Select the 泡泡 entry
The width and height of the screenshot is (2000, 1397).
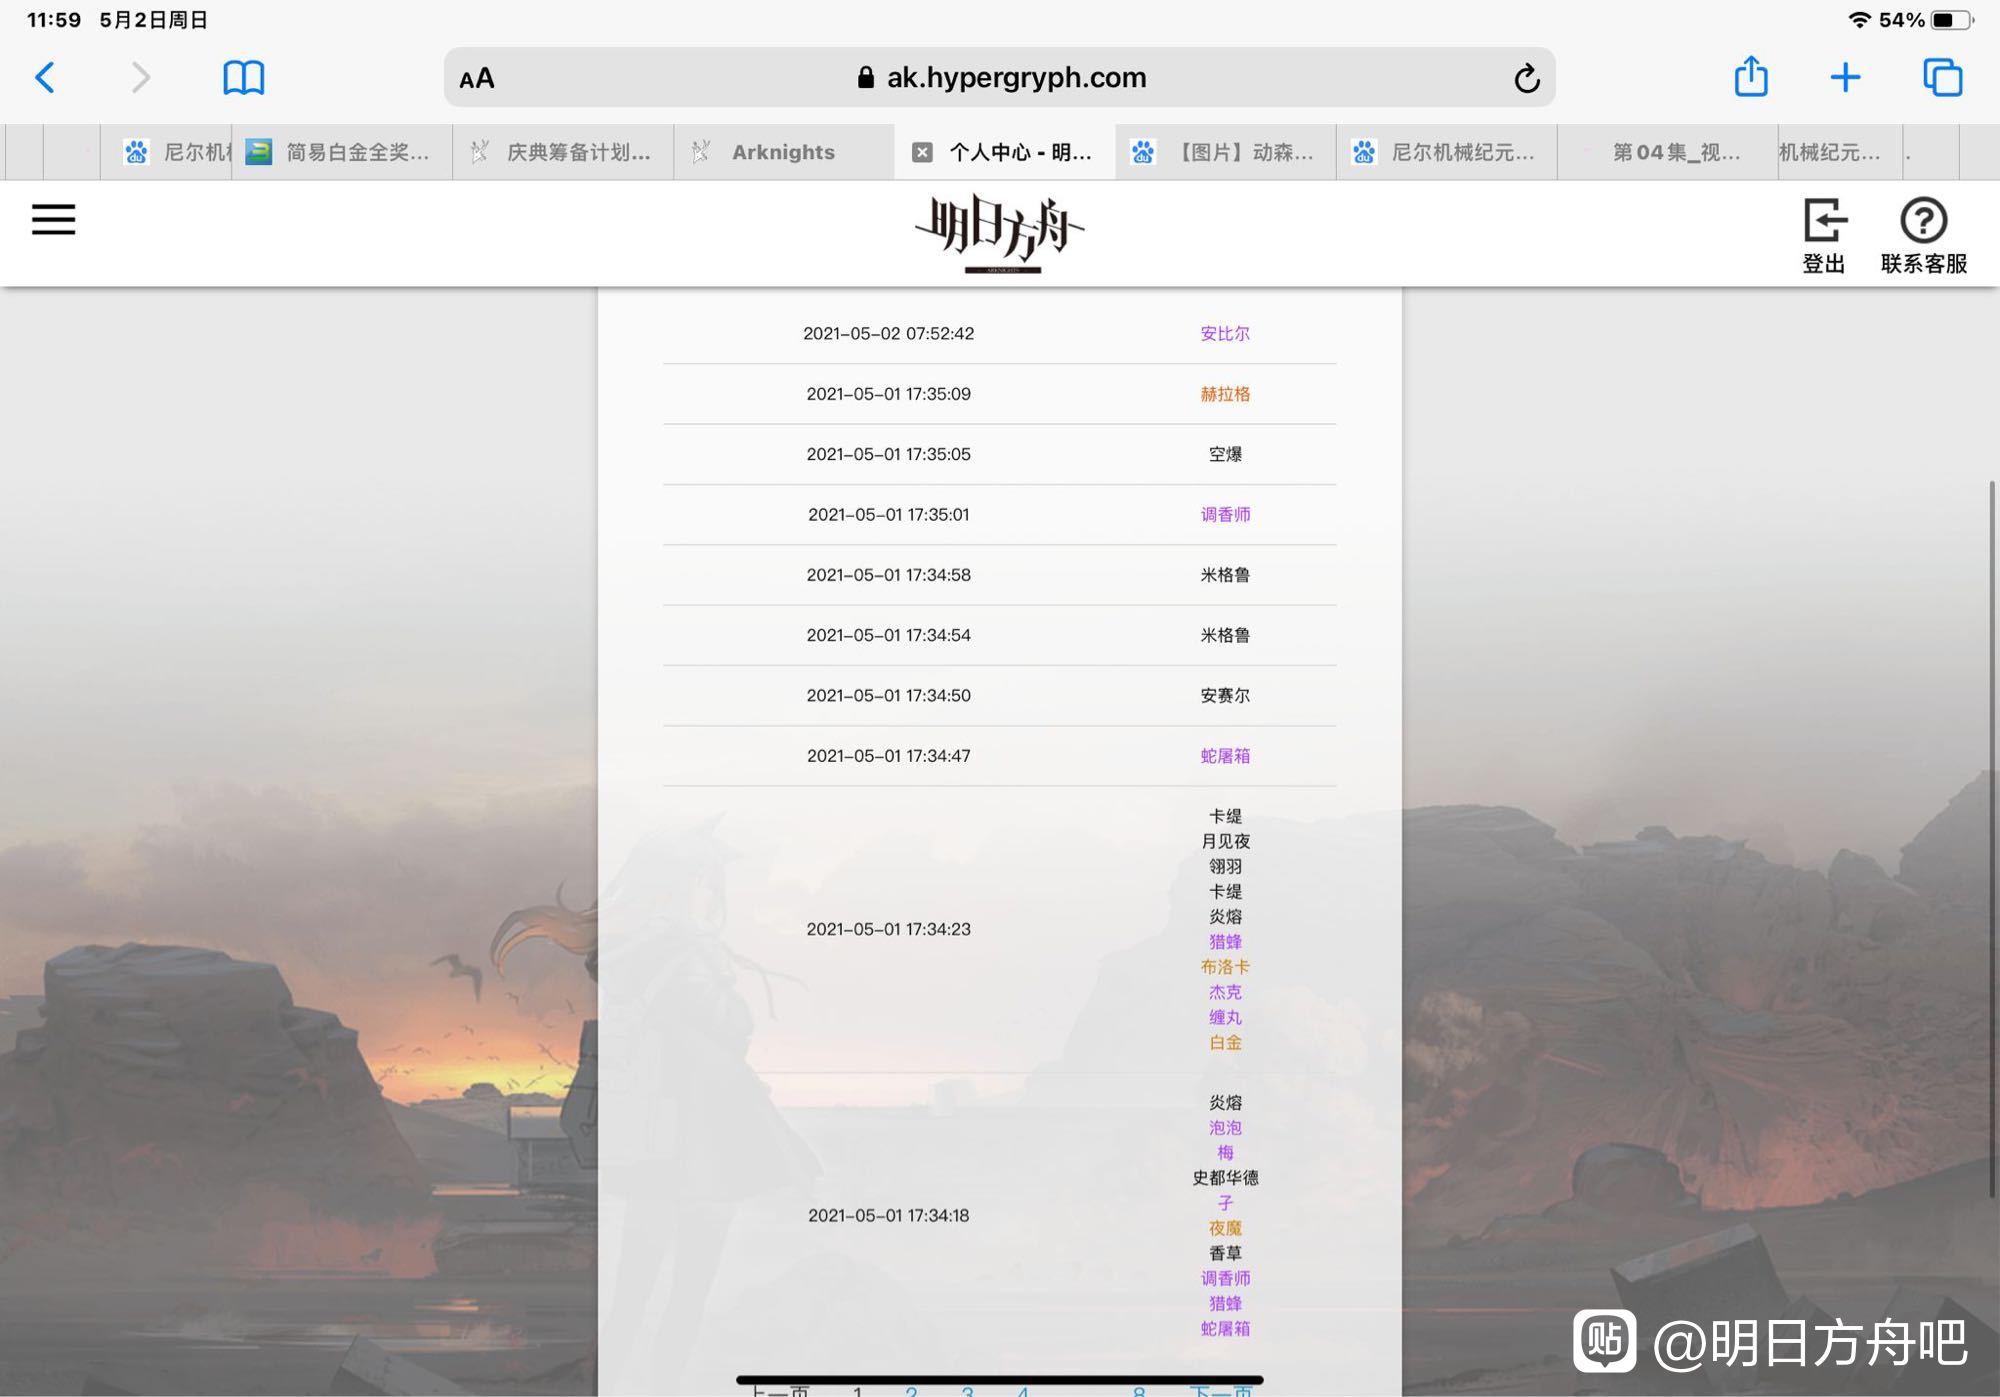[1225, 1128]
